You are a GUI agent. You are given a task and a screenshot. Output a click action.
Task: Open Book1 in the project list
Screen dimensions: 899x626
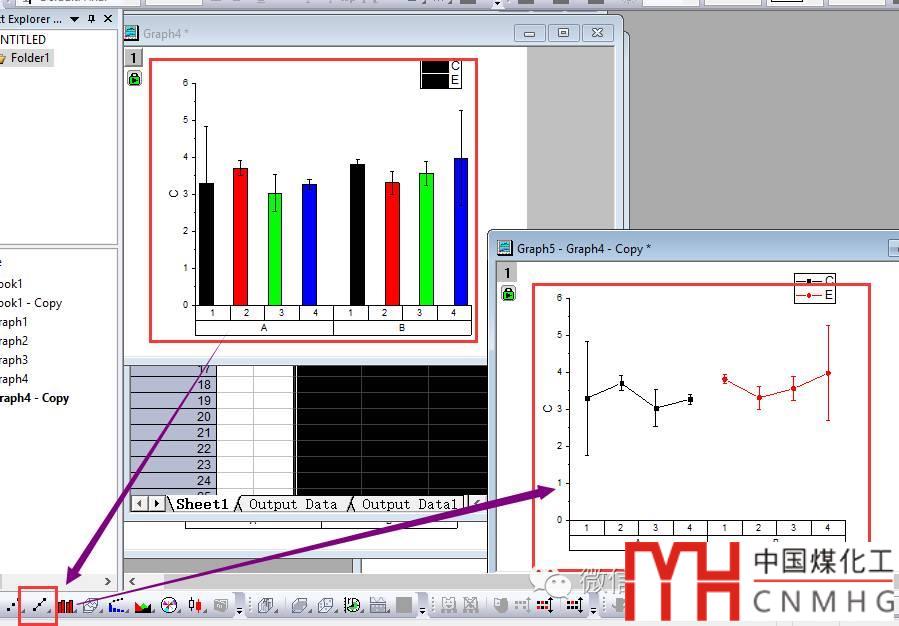tap(11, 284)
